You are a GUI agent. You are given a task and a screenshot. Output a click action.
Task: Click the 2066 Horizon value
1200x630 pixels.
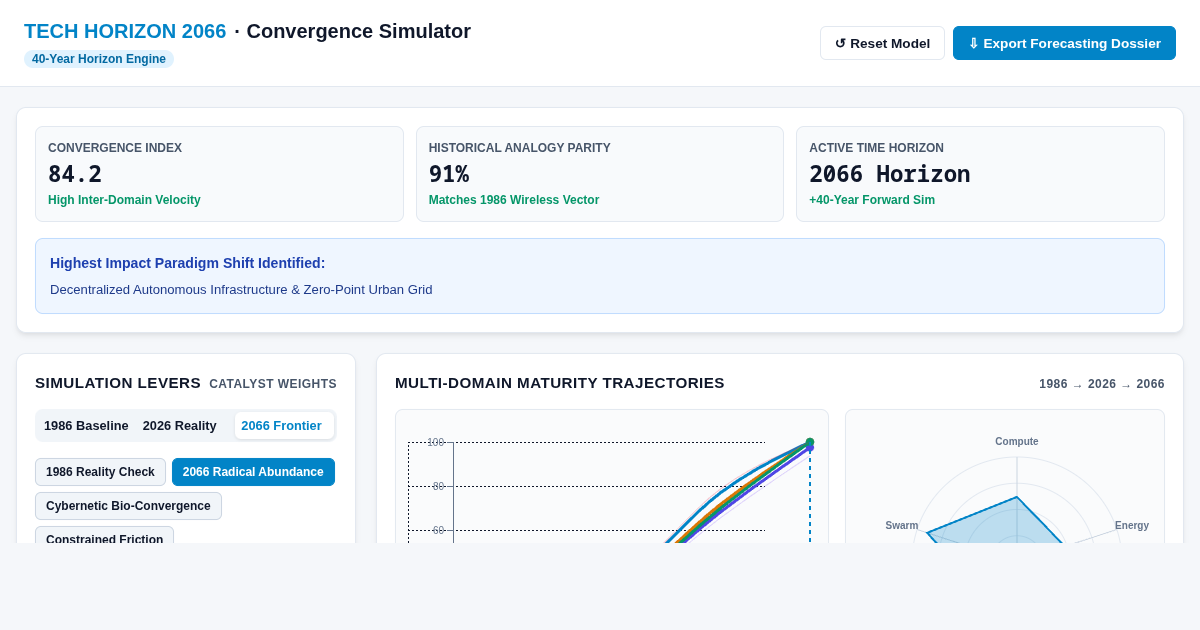(x=889, y=174)
